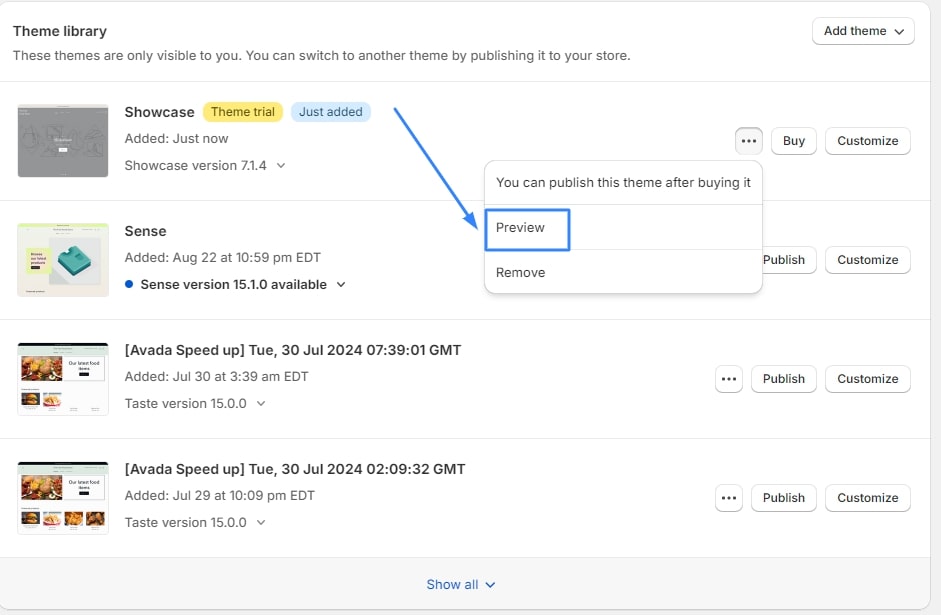Click the Sense theme name
The height and width of the screenshot is (615, 941).
pyautogui.click(x=145, y=231)
